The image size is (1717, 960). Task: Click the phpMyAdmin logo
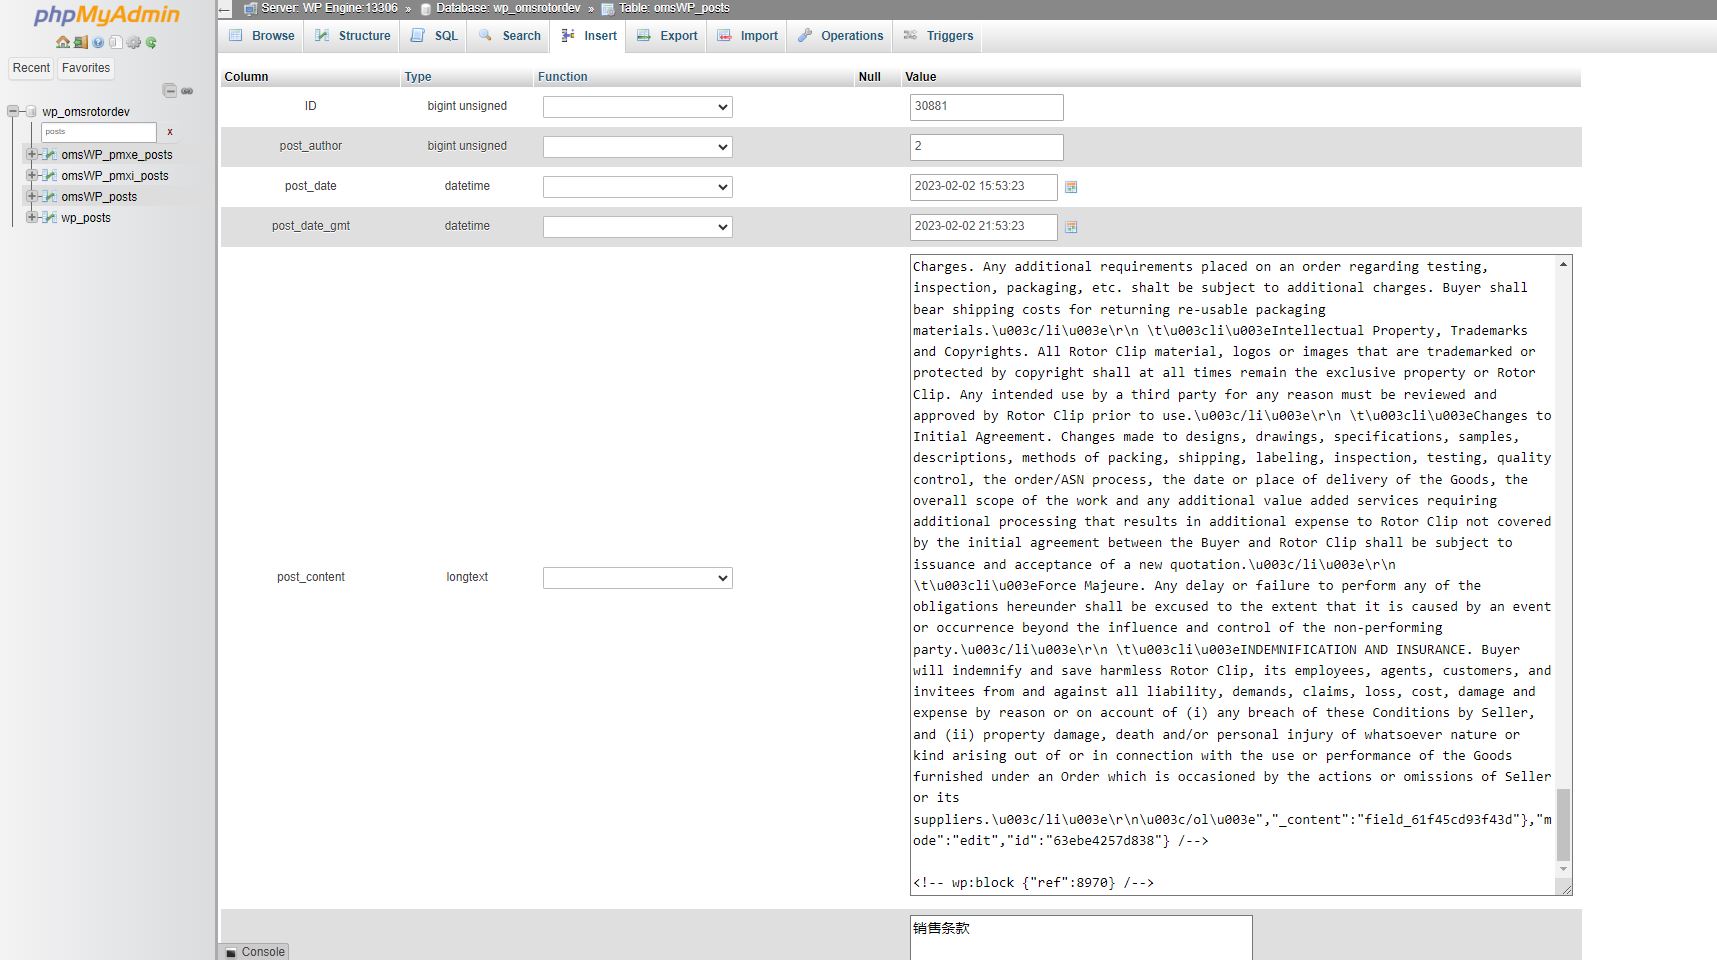106,15
